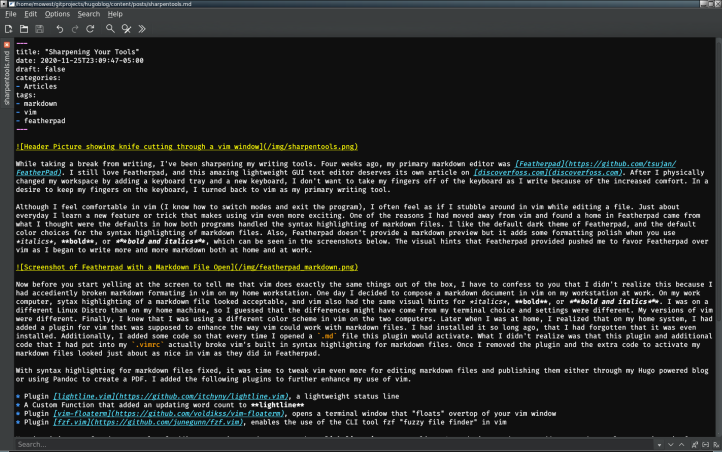Click the Open file folder icon
Screen dimensions: 722x452
[x=24, y=29]
